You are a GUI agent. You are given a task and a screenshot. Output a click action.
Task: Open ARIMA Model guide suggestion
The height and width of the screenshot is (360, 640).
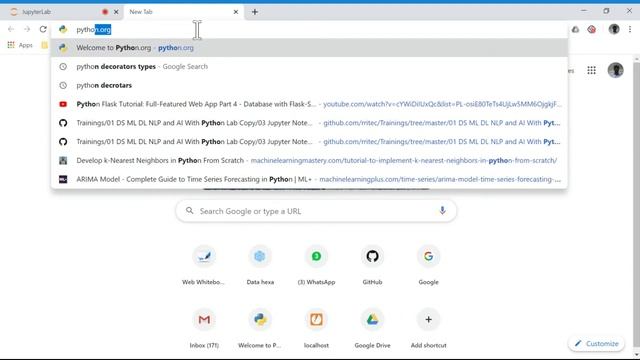[309, 179]
